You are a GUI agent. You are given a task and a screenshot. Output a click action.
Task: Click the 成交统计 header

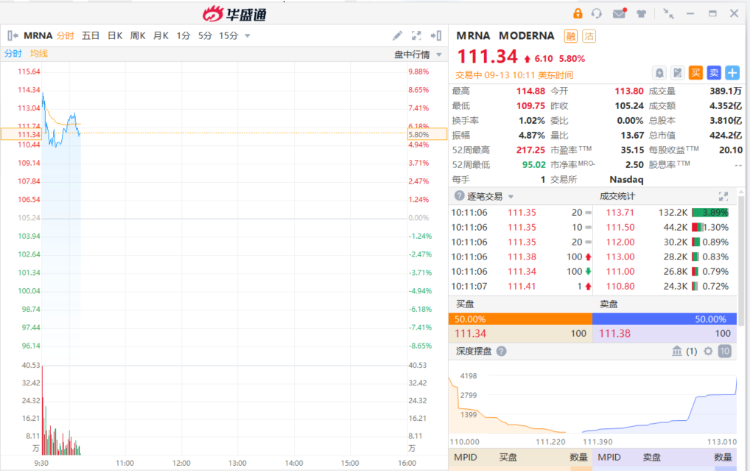(x=617, y=196)
